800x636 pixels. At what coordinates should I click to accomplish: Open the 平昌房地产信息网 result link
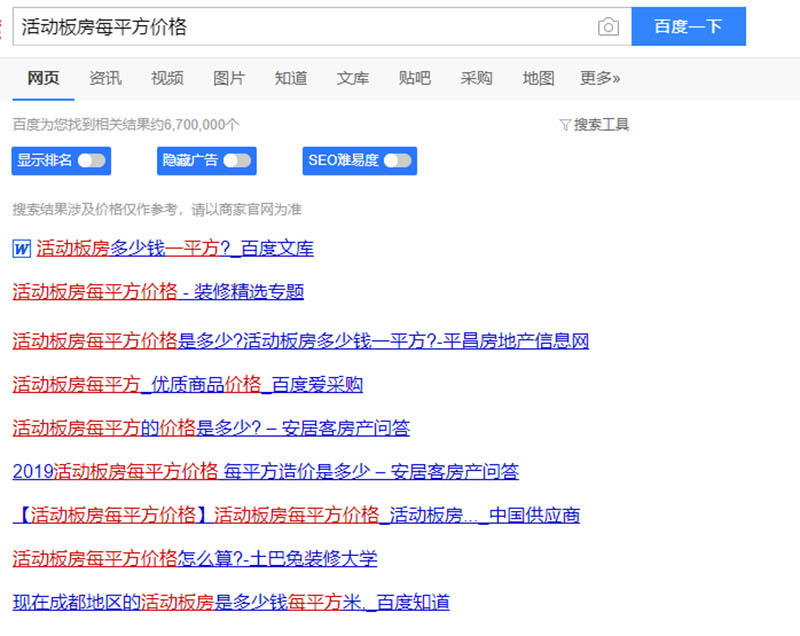301,341
